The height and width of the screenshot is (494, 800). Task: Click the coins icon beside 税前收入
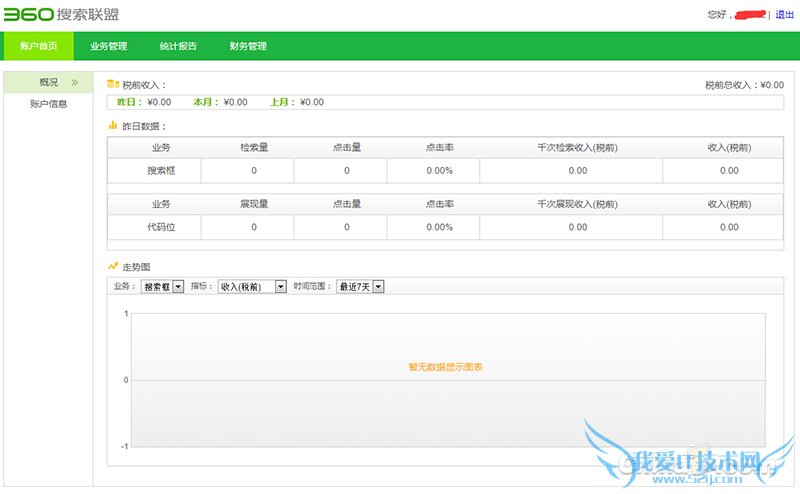[113, 84]
